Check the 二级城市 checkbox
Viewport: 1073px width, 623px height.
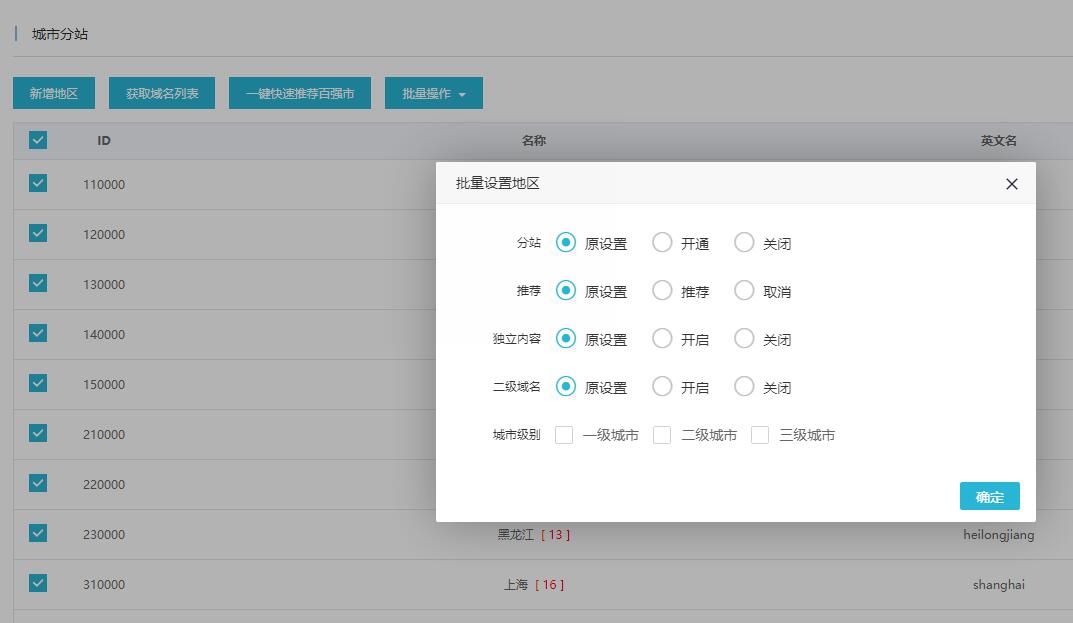tap(662, 435)
